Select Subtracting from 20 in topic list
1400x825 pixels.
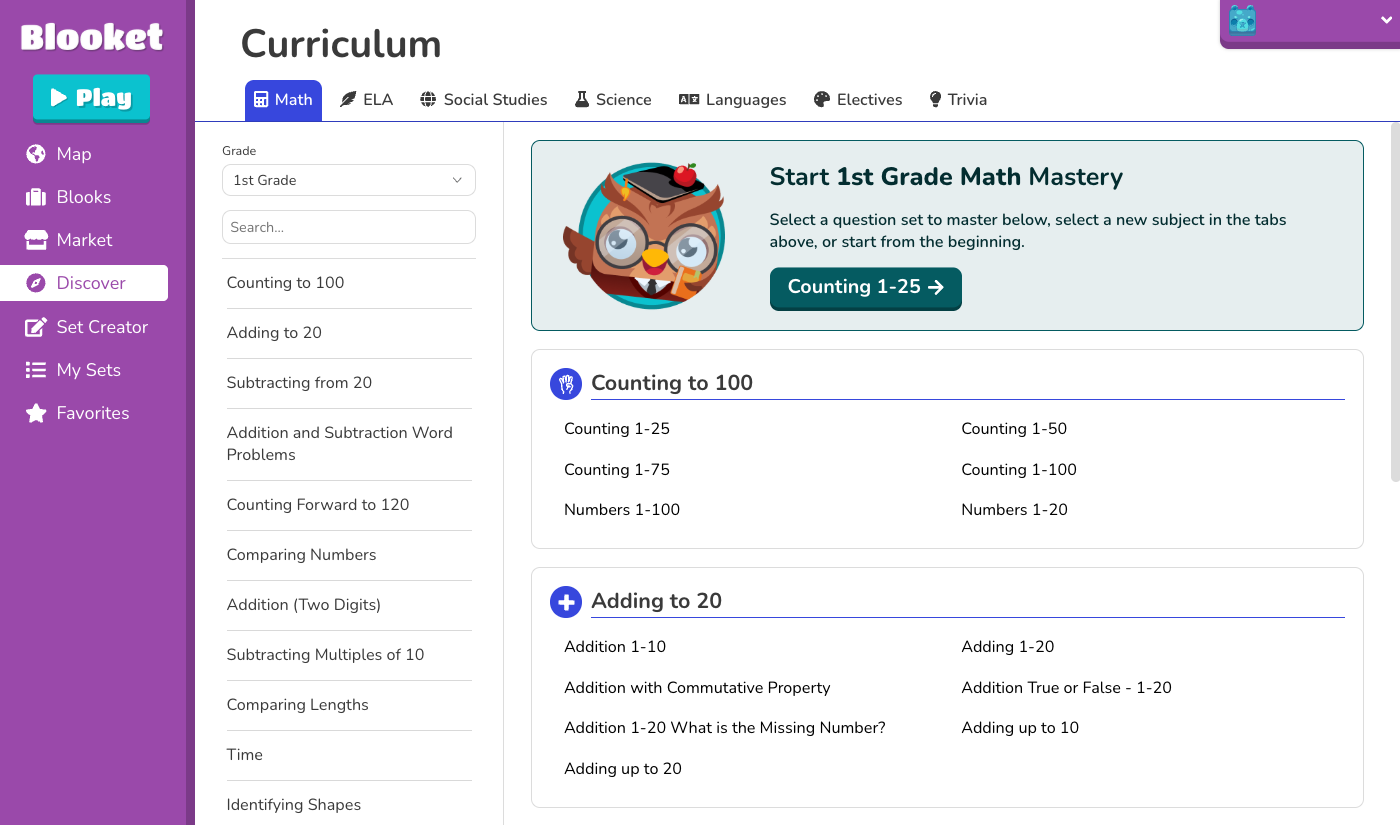(x=347, y=383)
